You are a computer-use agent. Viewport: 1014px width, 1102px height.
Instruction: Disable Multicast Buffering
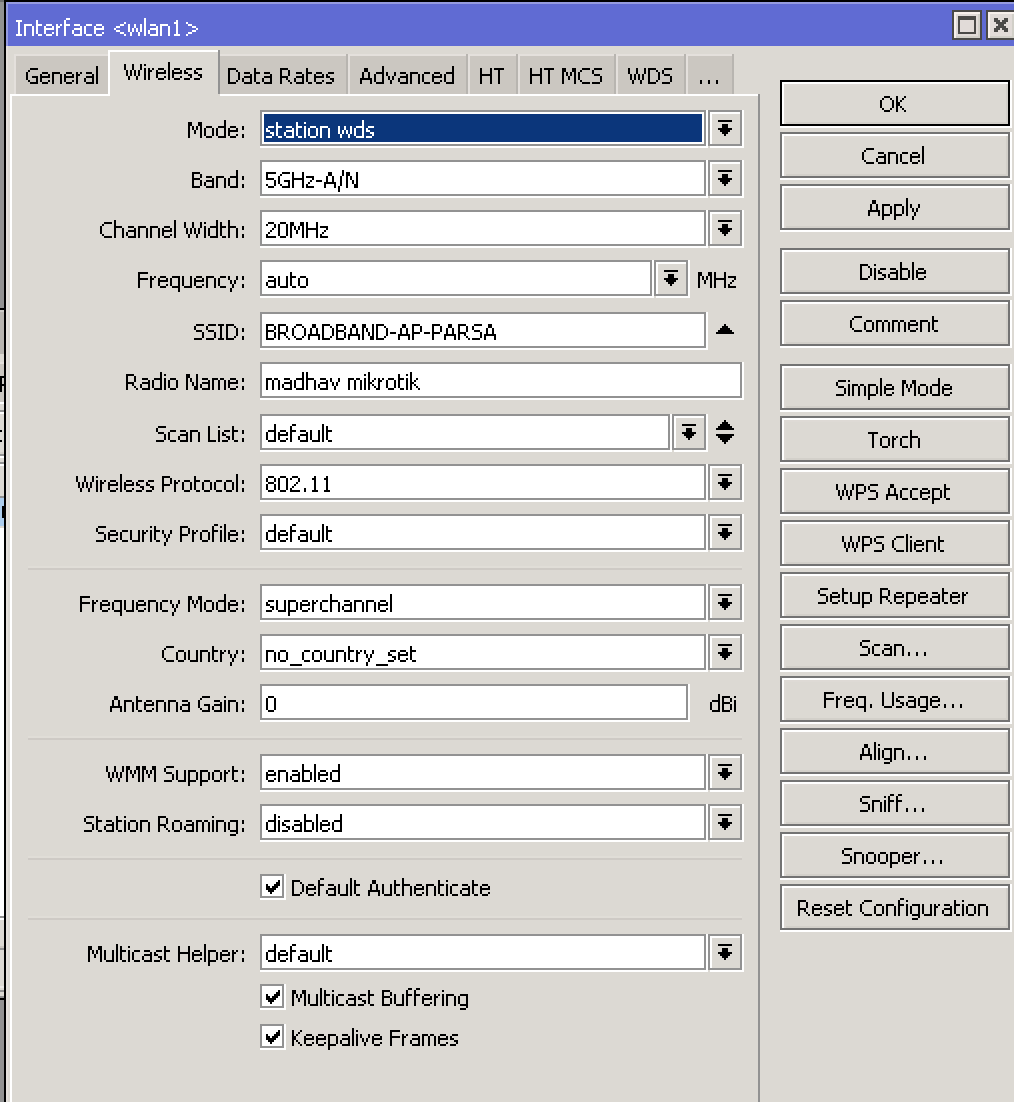click(271, 997)
